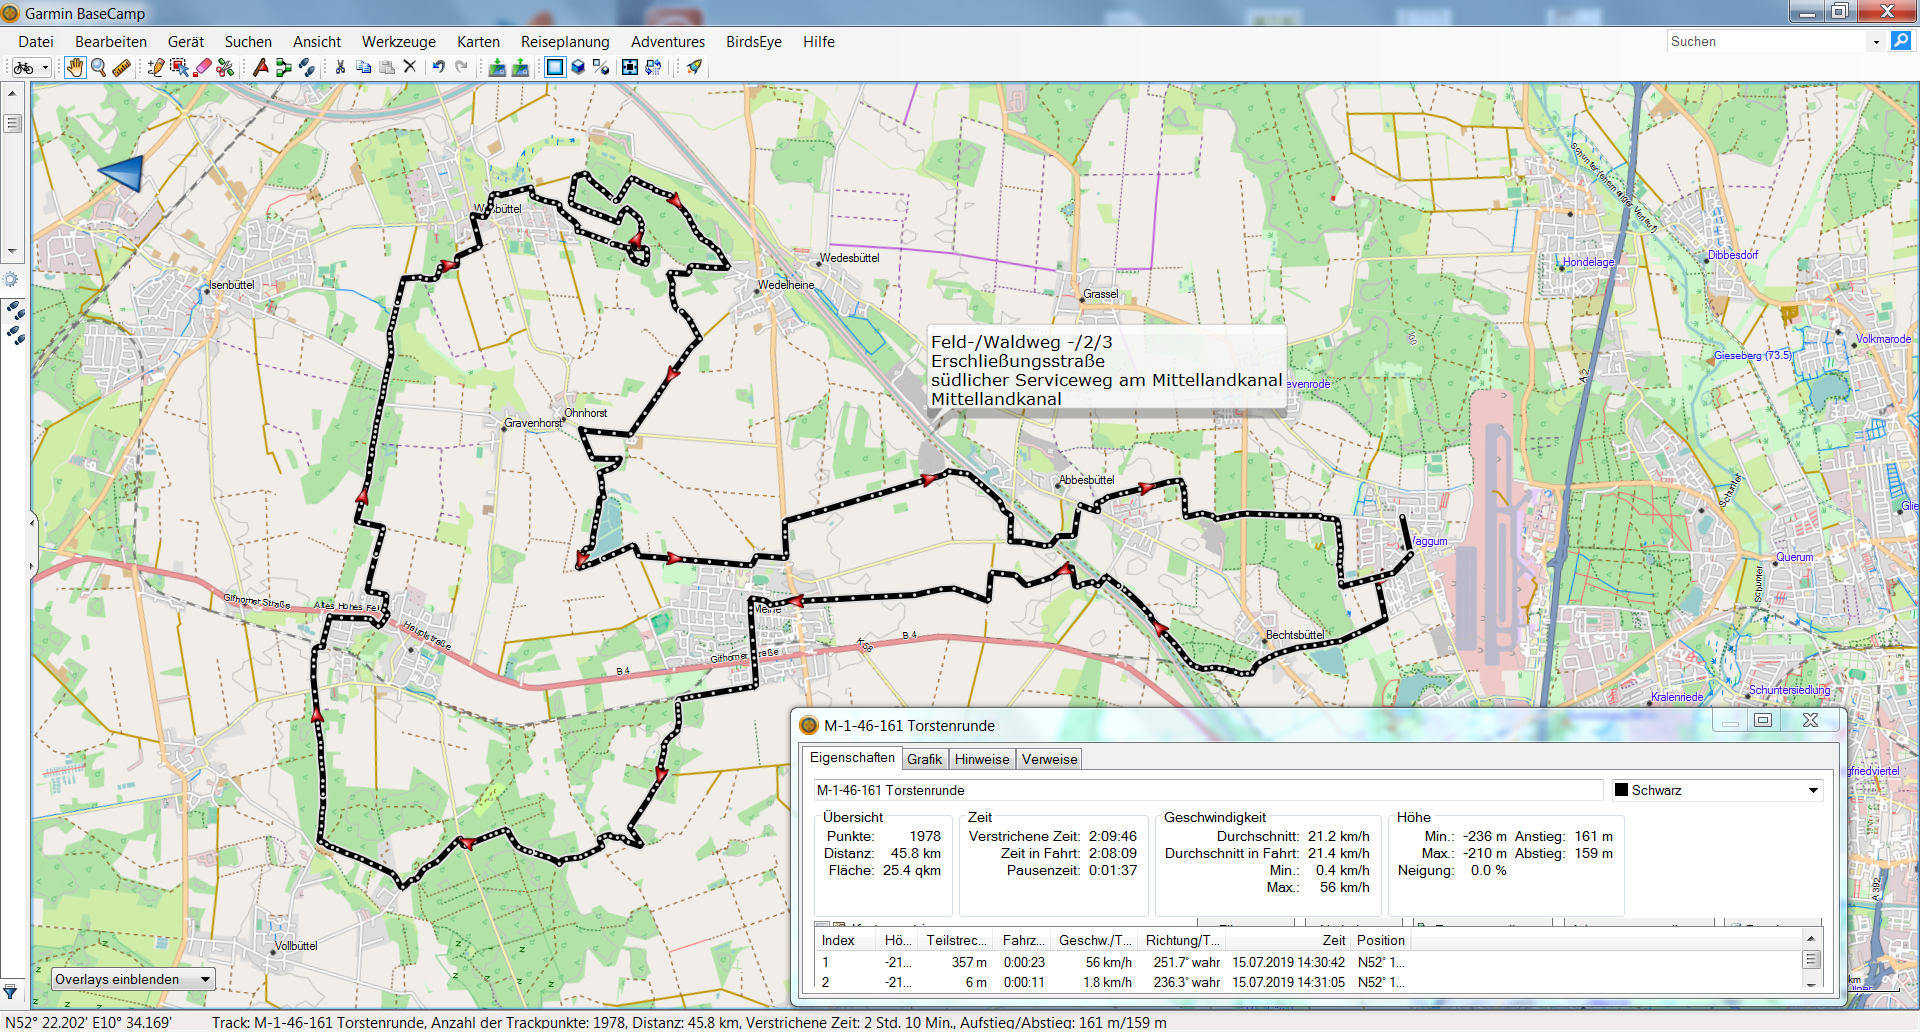Viewport: 1920px width, 1032px height.
Task: Click the Undo arrow
Action: pyautogui.click(x=439, y=67)
